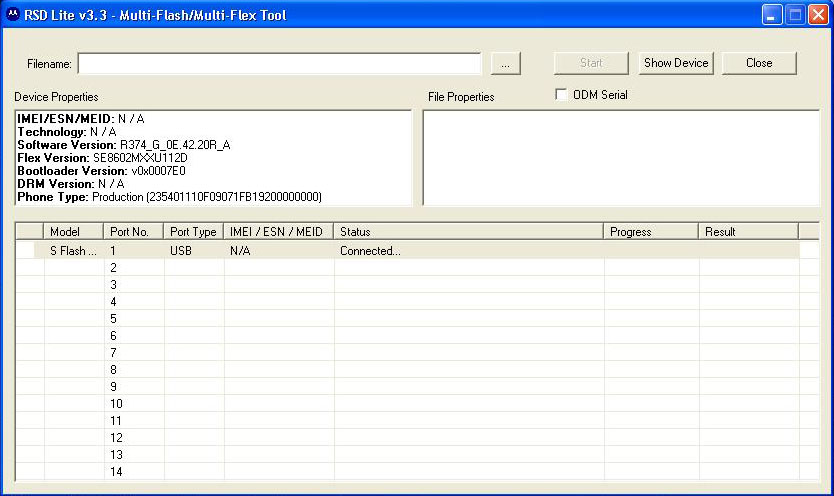The height and width of the screenshot is (496, 834).
Task: Click inside the File Properties box
Action: pos(621,158)
